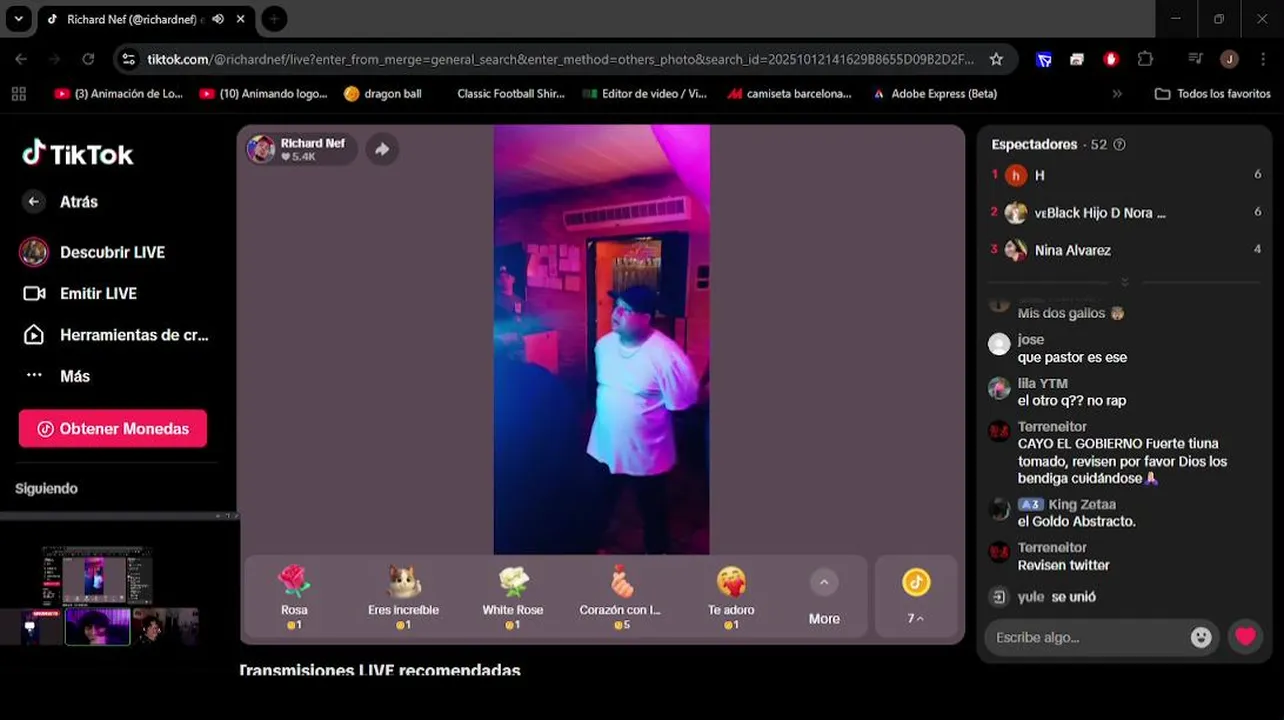This screenshot has width=1284, height=720.
Task: Share the live stream with arrow icon
Action: pos(382,149)
